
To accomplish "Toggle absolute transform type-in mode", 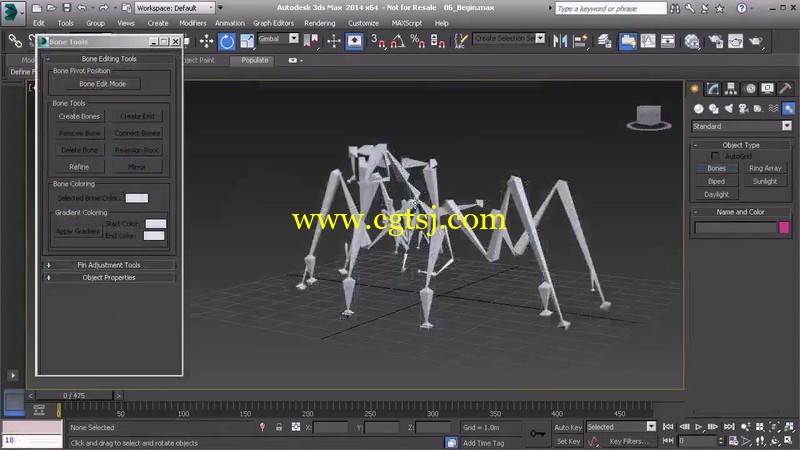I will pos(296,427).
